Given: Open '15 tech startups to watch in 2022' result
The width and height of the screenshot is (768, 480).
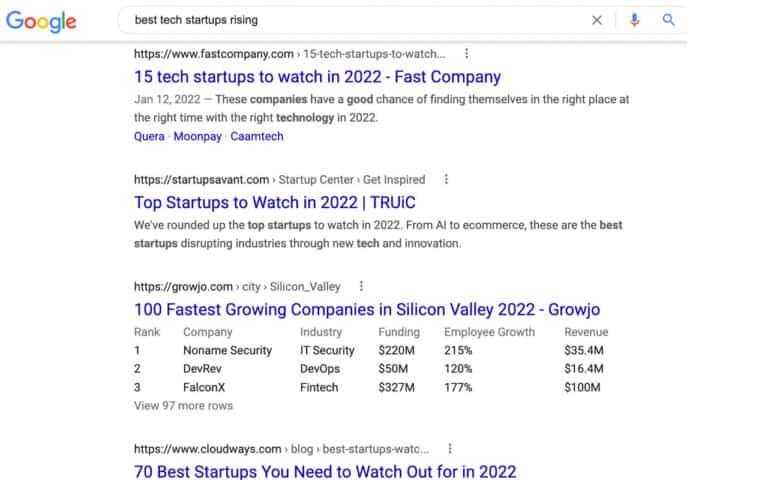Looking at the screenshot, I should click(317, 77).
